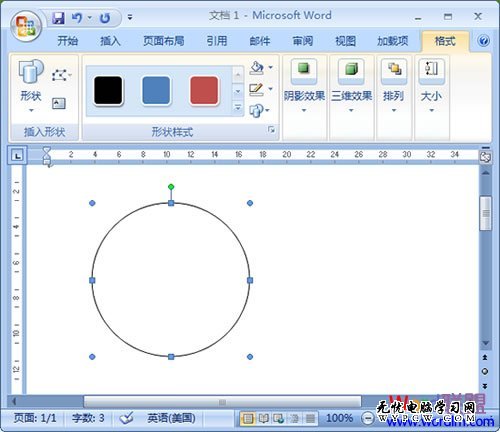Open the change shape dropdown
This screenshot has height=432, width=500.
(259, 110)
